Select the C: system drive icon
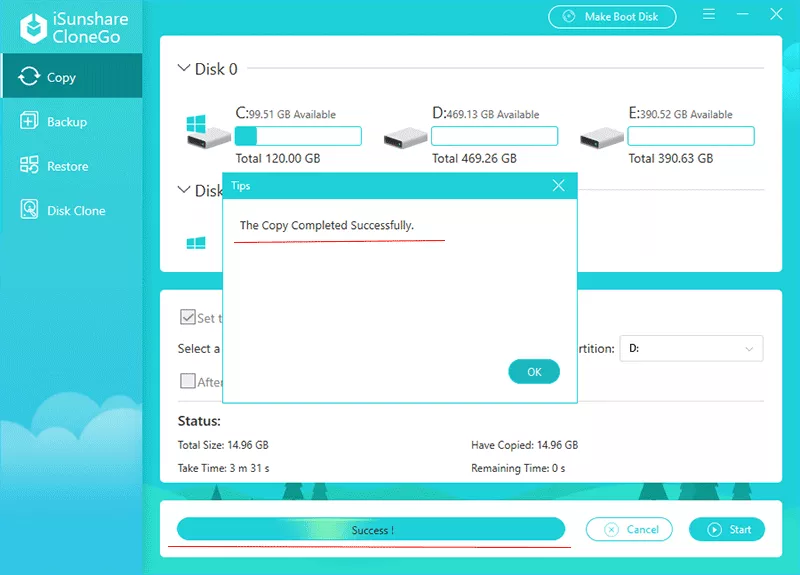 tap(208, 132)
